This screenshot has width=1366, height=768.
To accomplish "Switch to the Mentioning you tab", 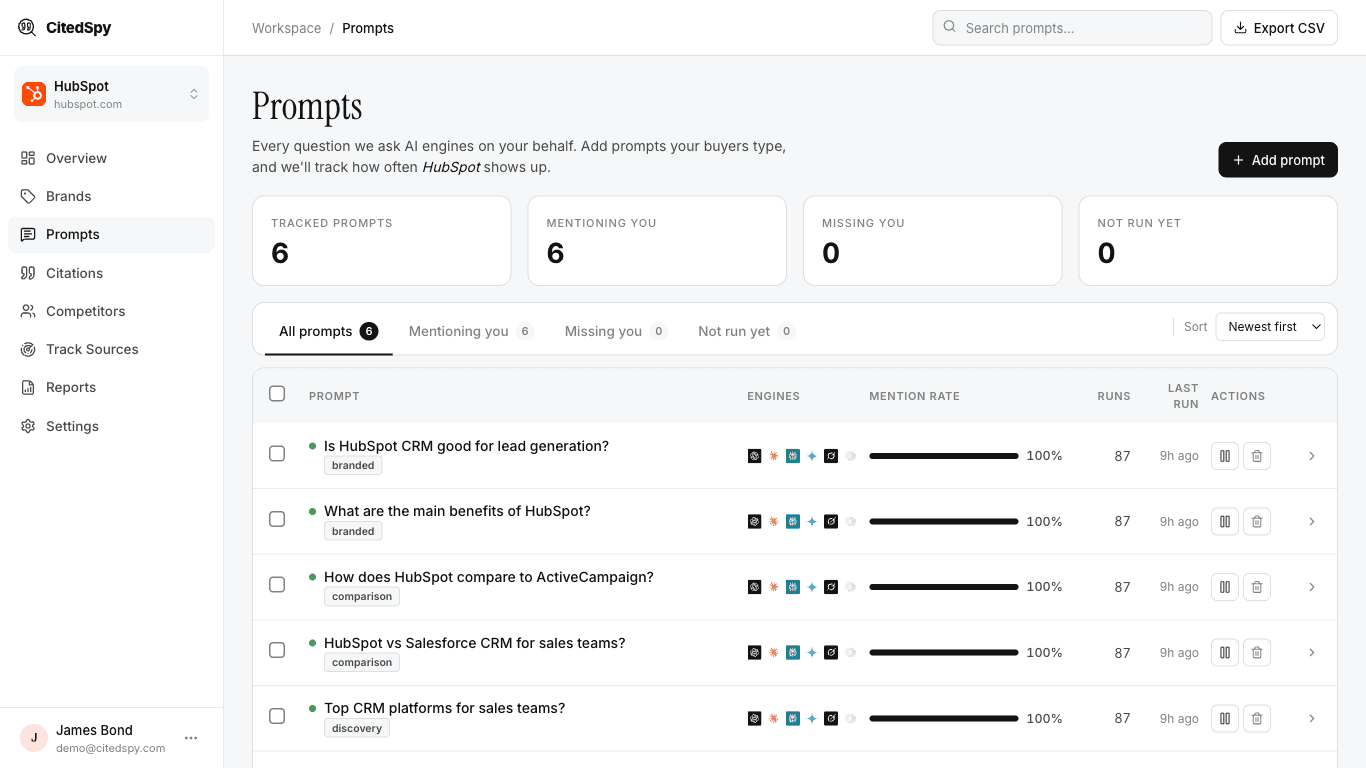I will [x=471, y=331].
